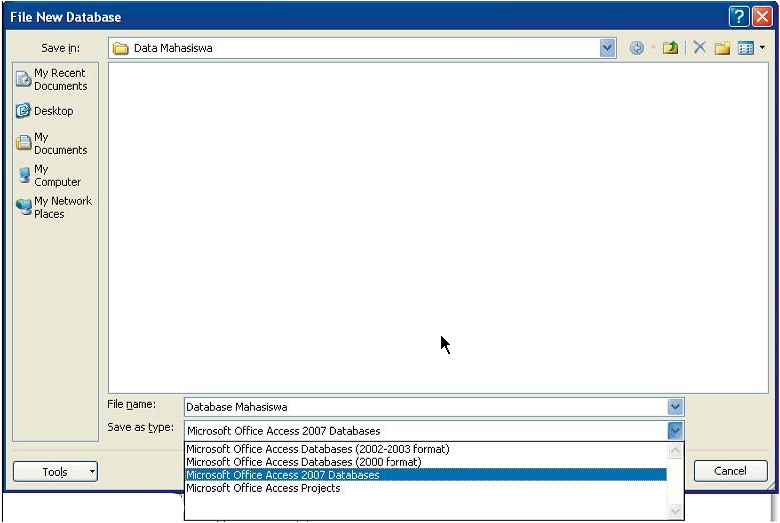Click the Delete X icon in toolbar

coord(699,48)
